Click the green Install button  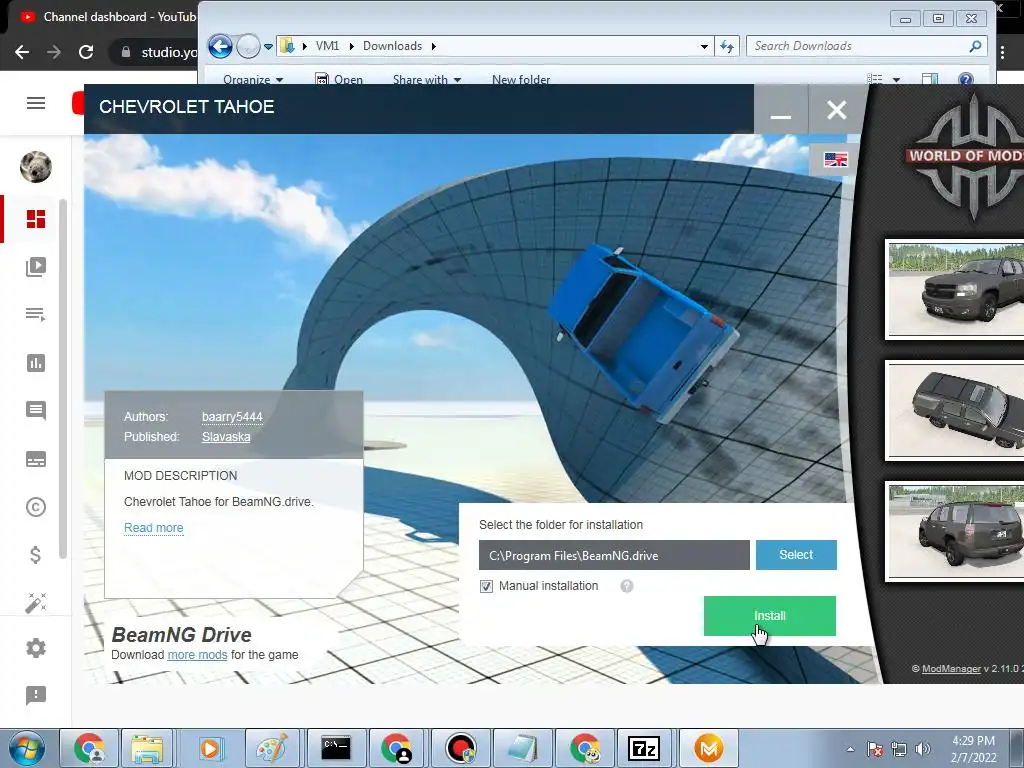coord(769,615)
